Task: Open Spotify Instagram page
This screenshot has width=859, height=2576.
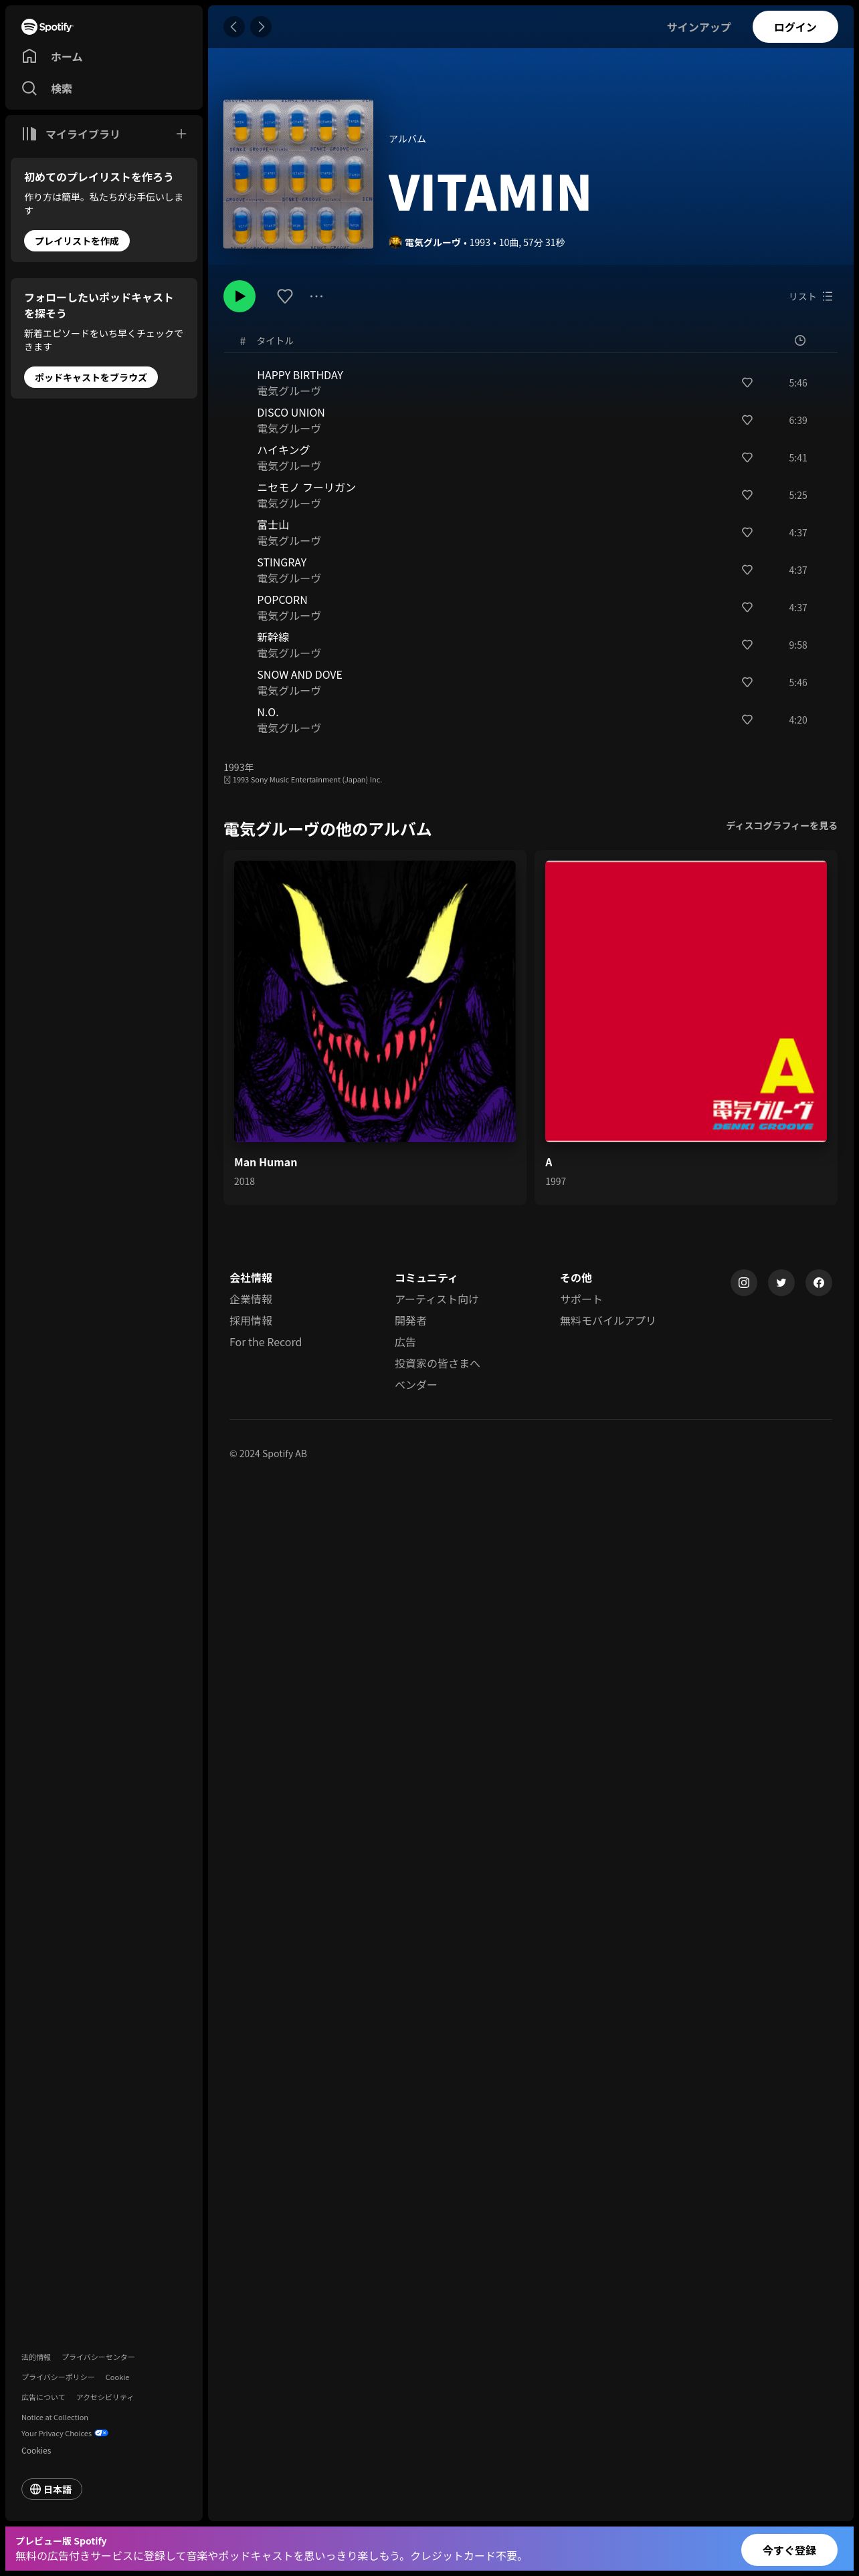Action: pos(744,1283)
